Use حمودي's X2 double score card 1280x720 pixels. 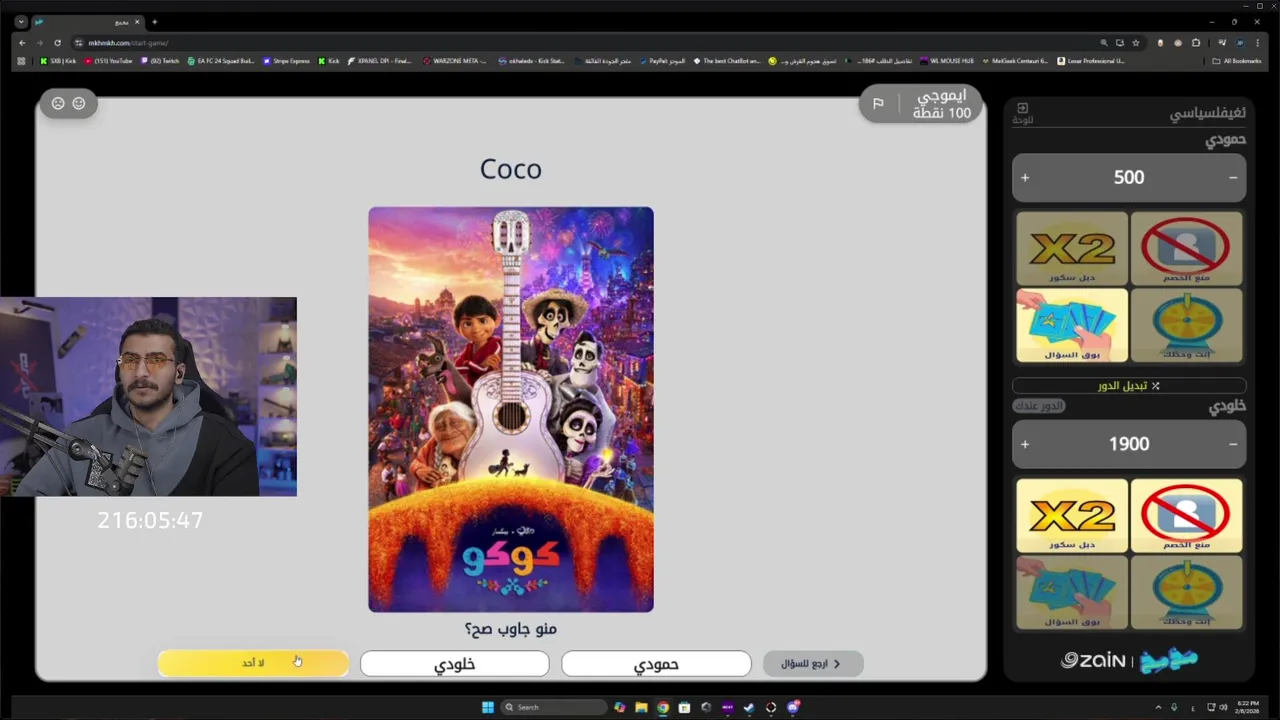coord(1072,247)
